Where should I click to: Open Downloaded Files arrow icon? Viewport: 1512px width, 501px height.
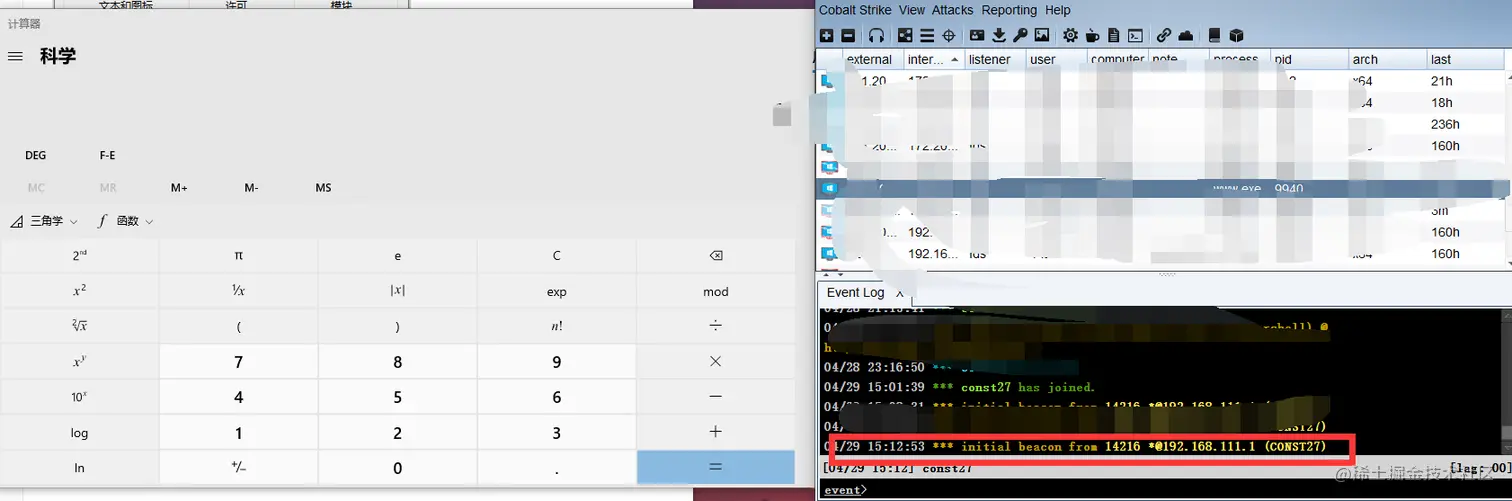(x=999, y=35)
